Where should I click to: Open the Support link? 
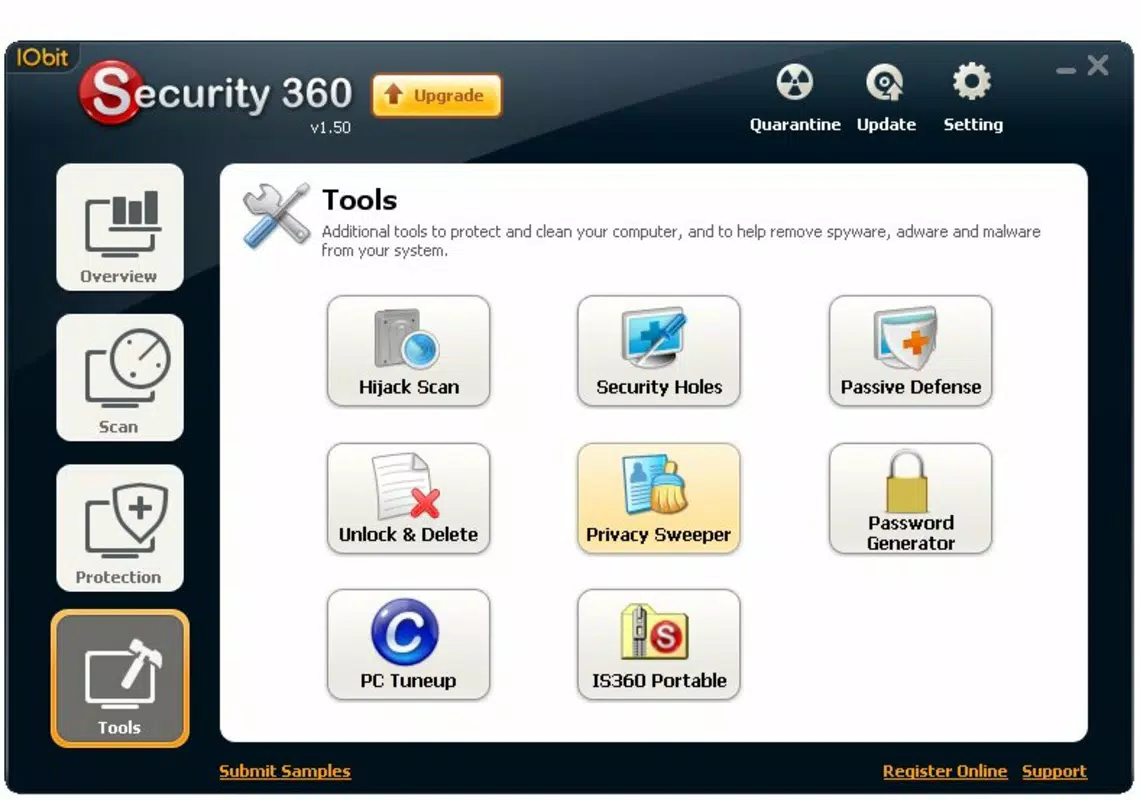[1054, 771]
